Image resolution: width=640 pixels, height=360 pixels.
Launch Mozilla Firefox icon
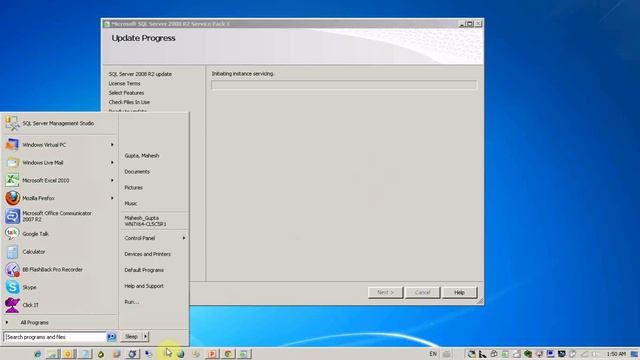click(12, 198)
